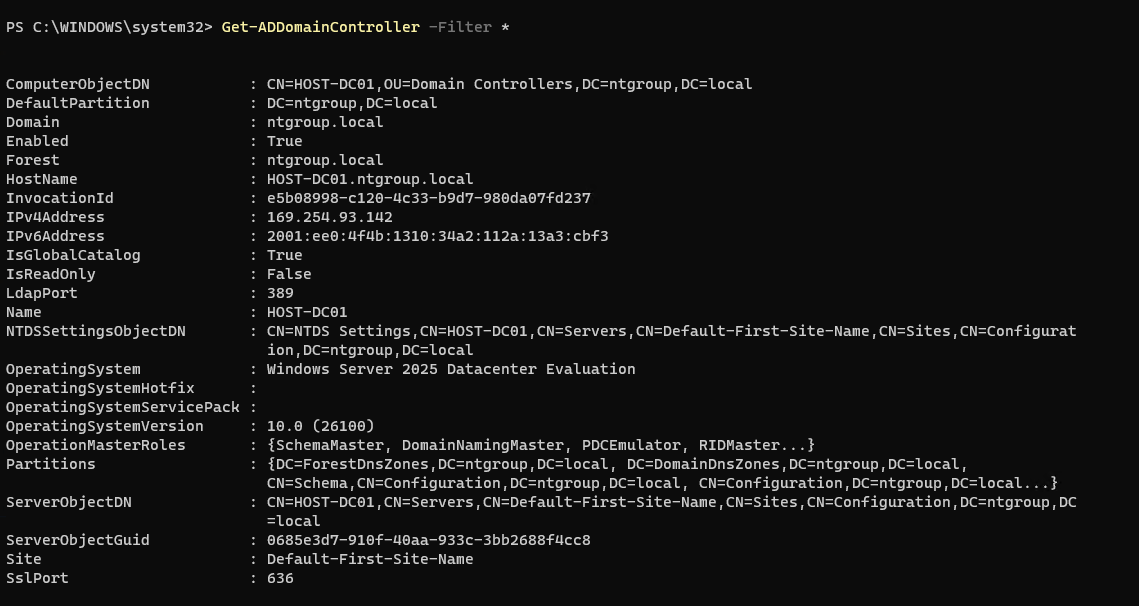This screenshot has width=1139, height=606.
Task: Click the OperatingSystemVersion value 10.0 (26100)
Action: 320,426
